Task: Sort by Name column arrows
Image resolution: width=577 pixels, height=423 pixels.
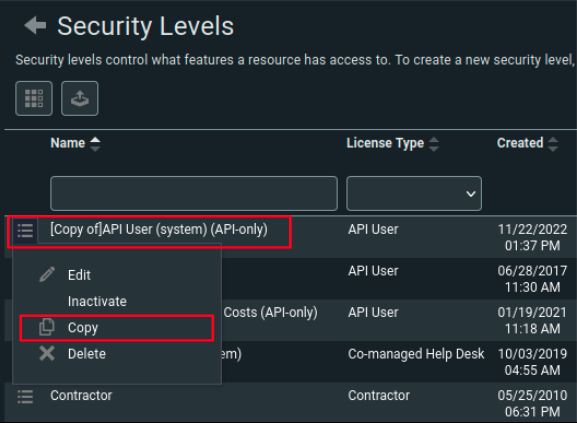Action: tap(95, 144)
